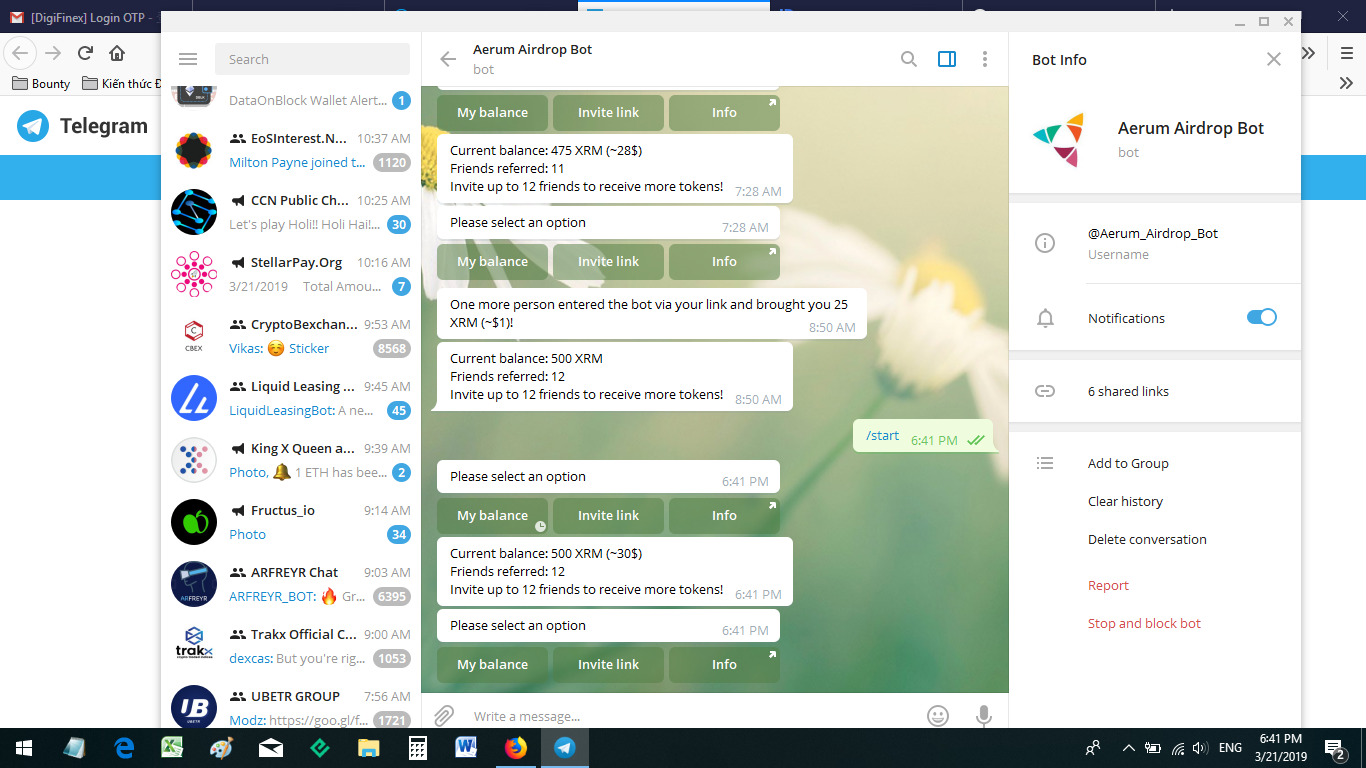The height and width of the screenshot is (768, 1366).
Task: Open the Fructus_io channel
Action: click(289, 522)
